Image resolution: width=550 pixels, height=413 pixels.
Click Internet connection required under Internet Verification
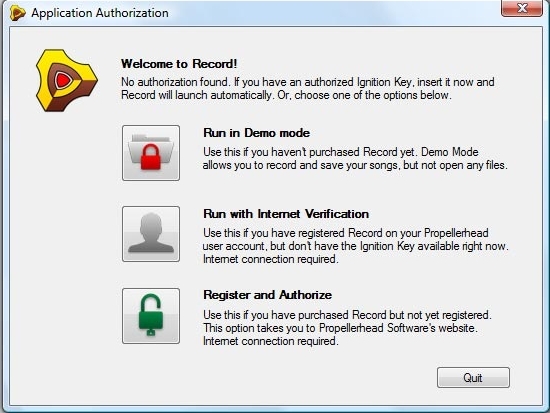(x=270, y=259)
